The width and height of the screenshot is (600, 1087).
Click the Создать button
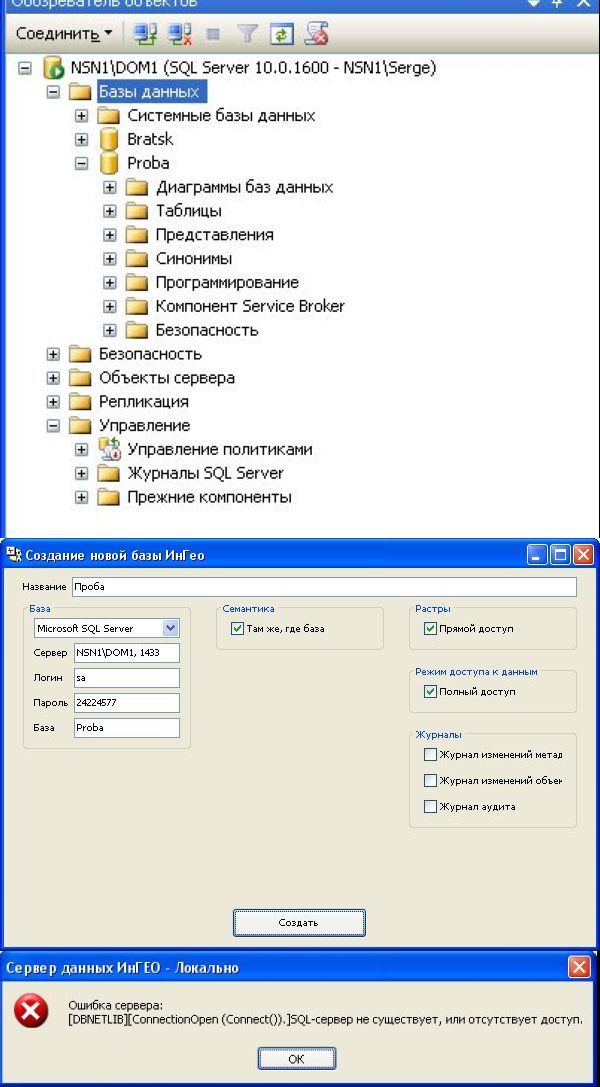coord(299,923)
